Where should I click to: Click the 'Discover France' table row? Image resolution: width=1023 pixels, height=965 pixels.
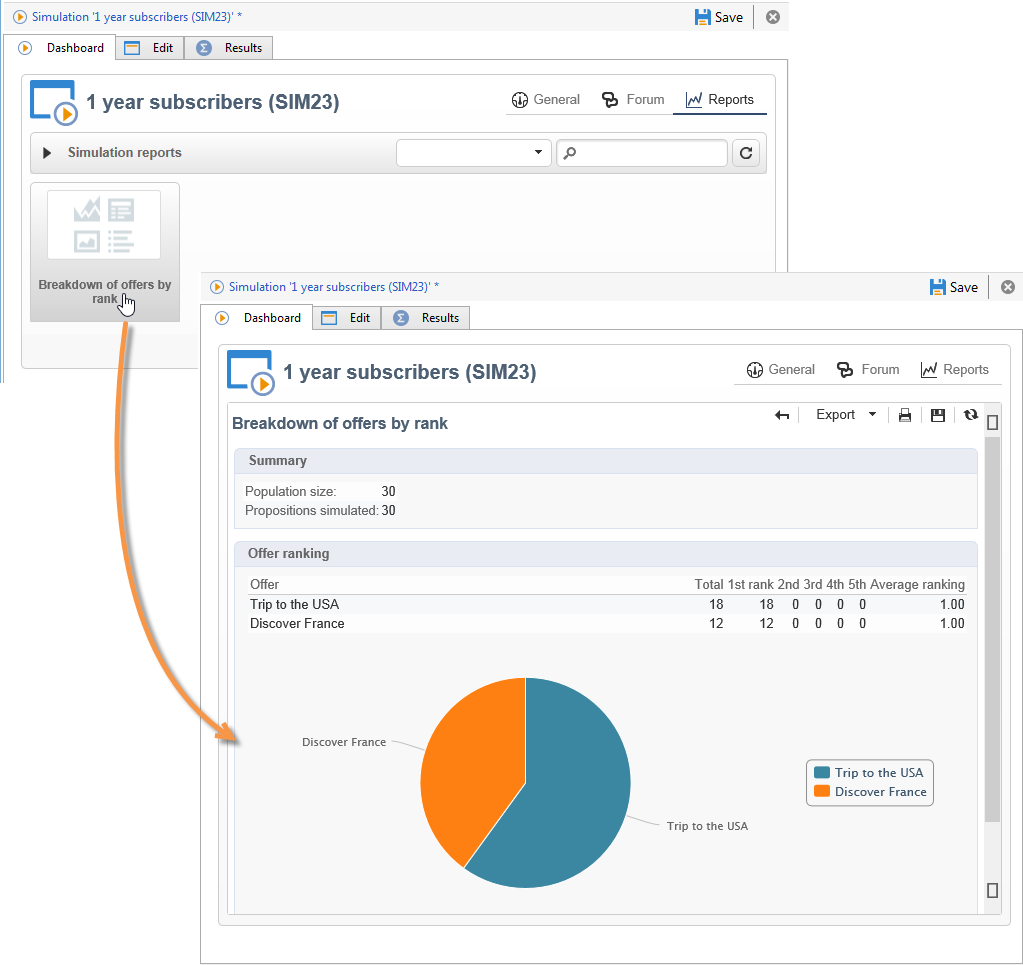tap(607, 623)
